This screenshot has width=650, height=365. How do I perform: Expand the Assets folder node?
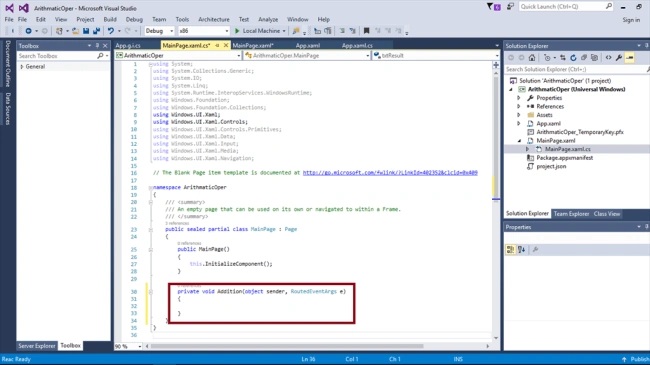click(x=519, y=115)
